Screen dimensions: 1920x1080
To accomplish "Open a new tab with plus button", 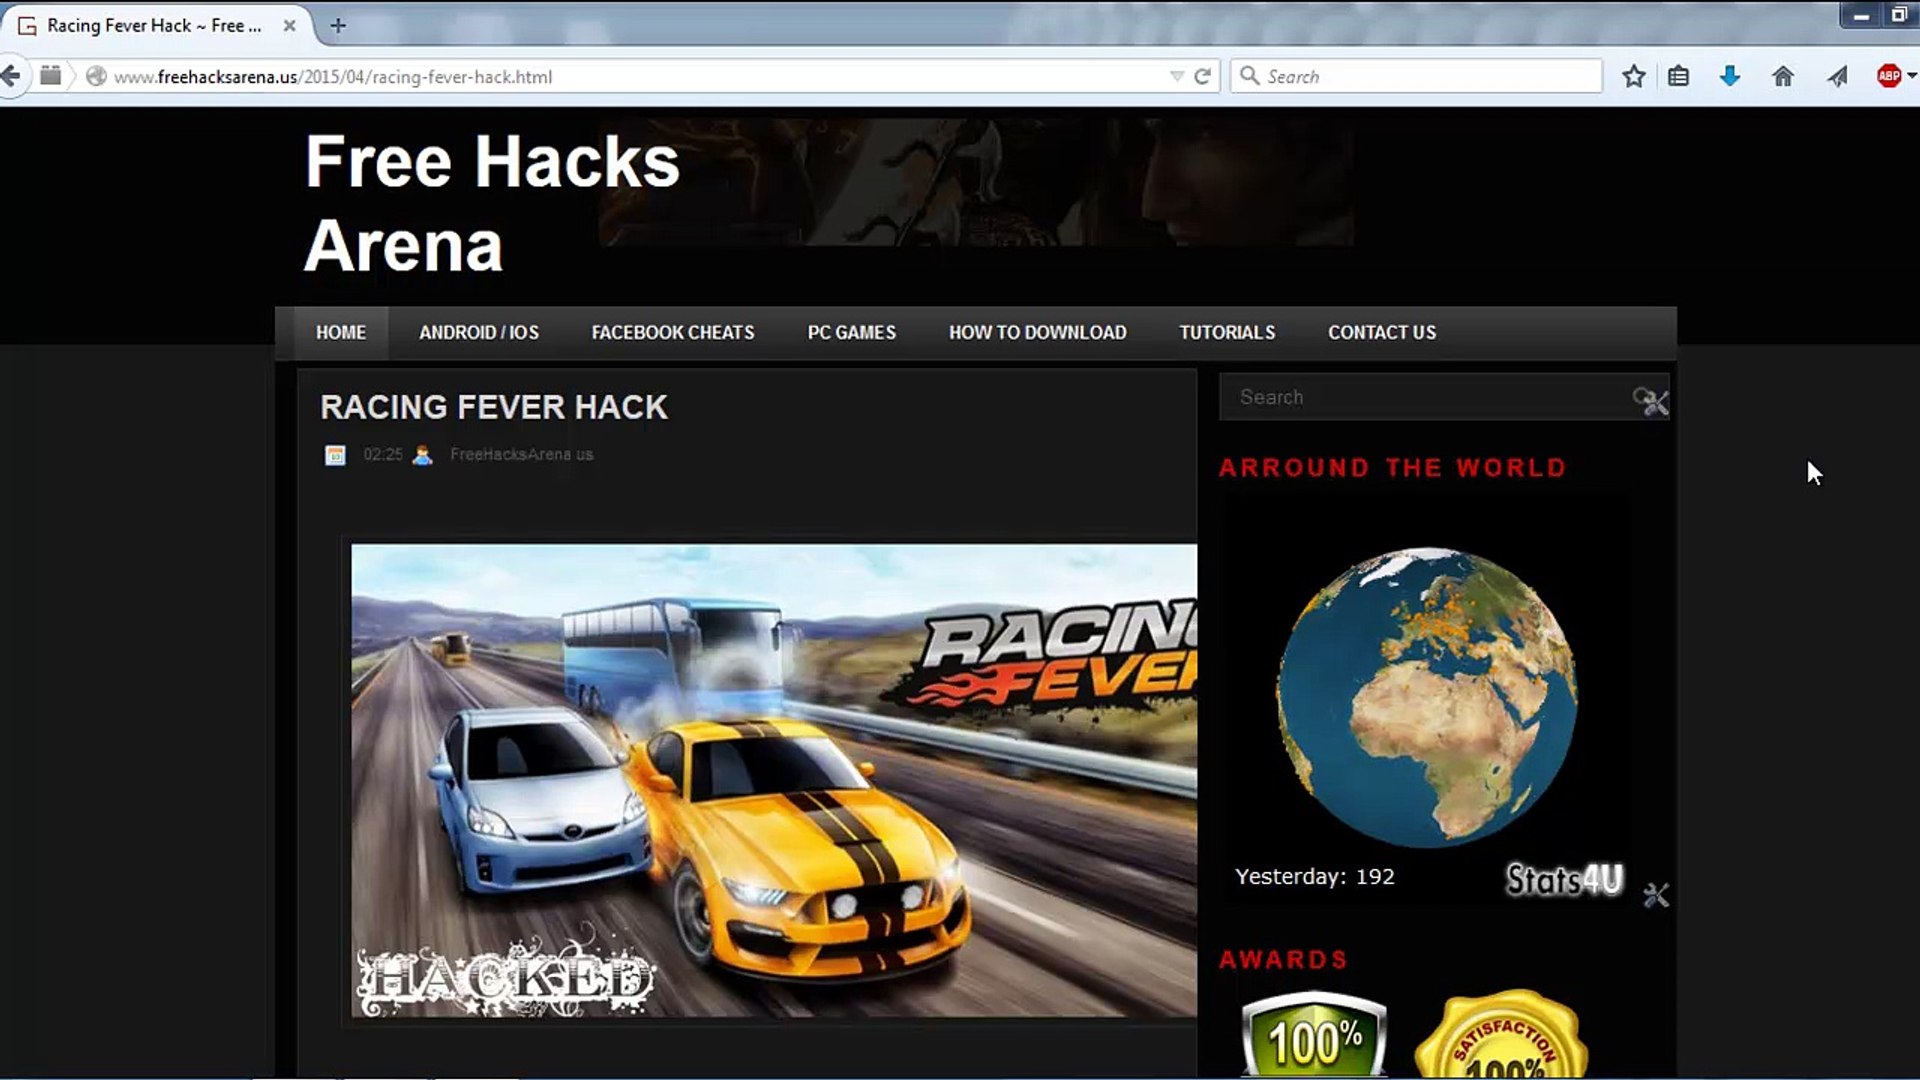I will pyautogui.click(x=338, y=26).
